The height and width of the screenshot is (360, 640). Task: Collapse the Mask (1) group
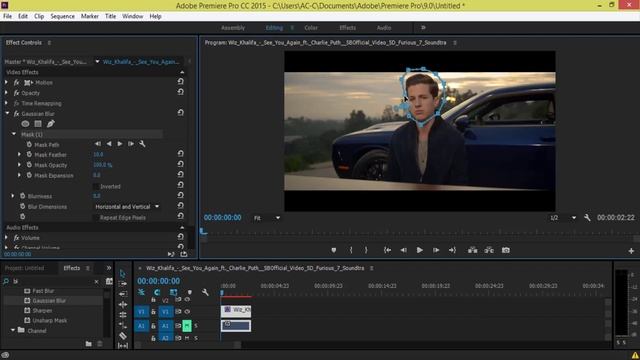point(14,133)
